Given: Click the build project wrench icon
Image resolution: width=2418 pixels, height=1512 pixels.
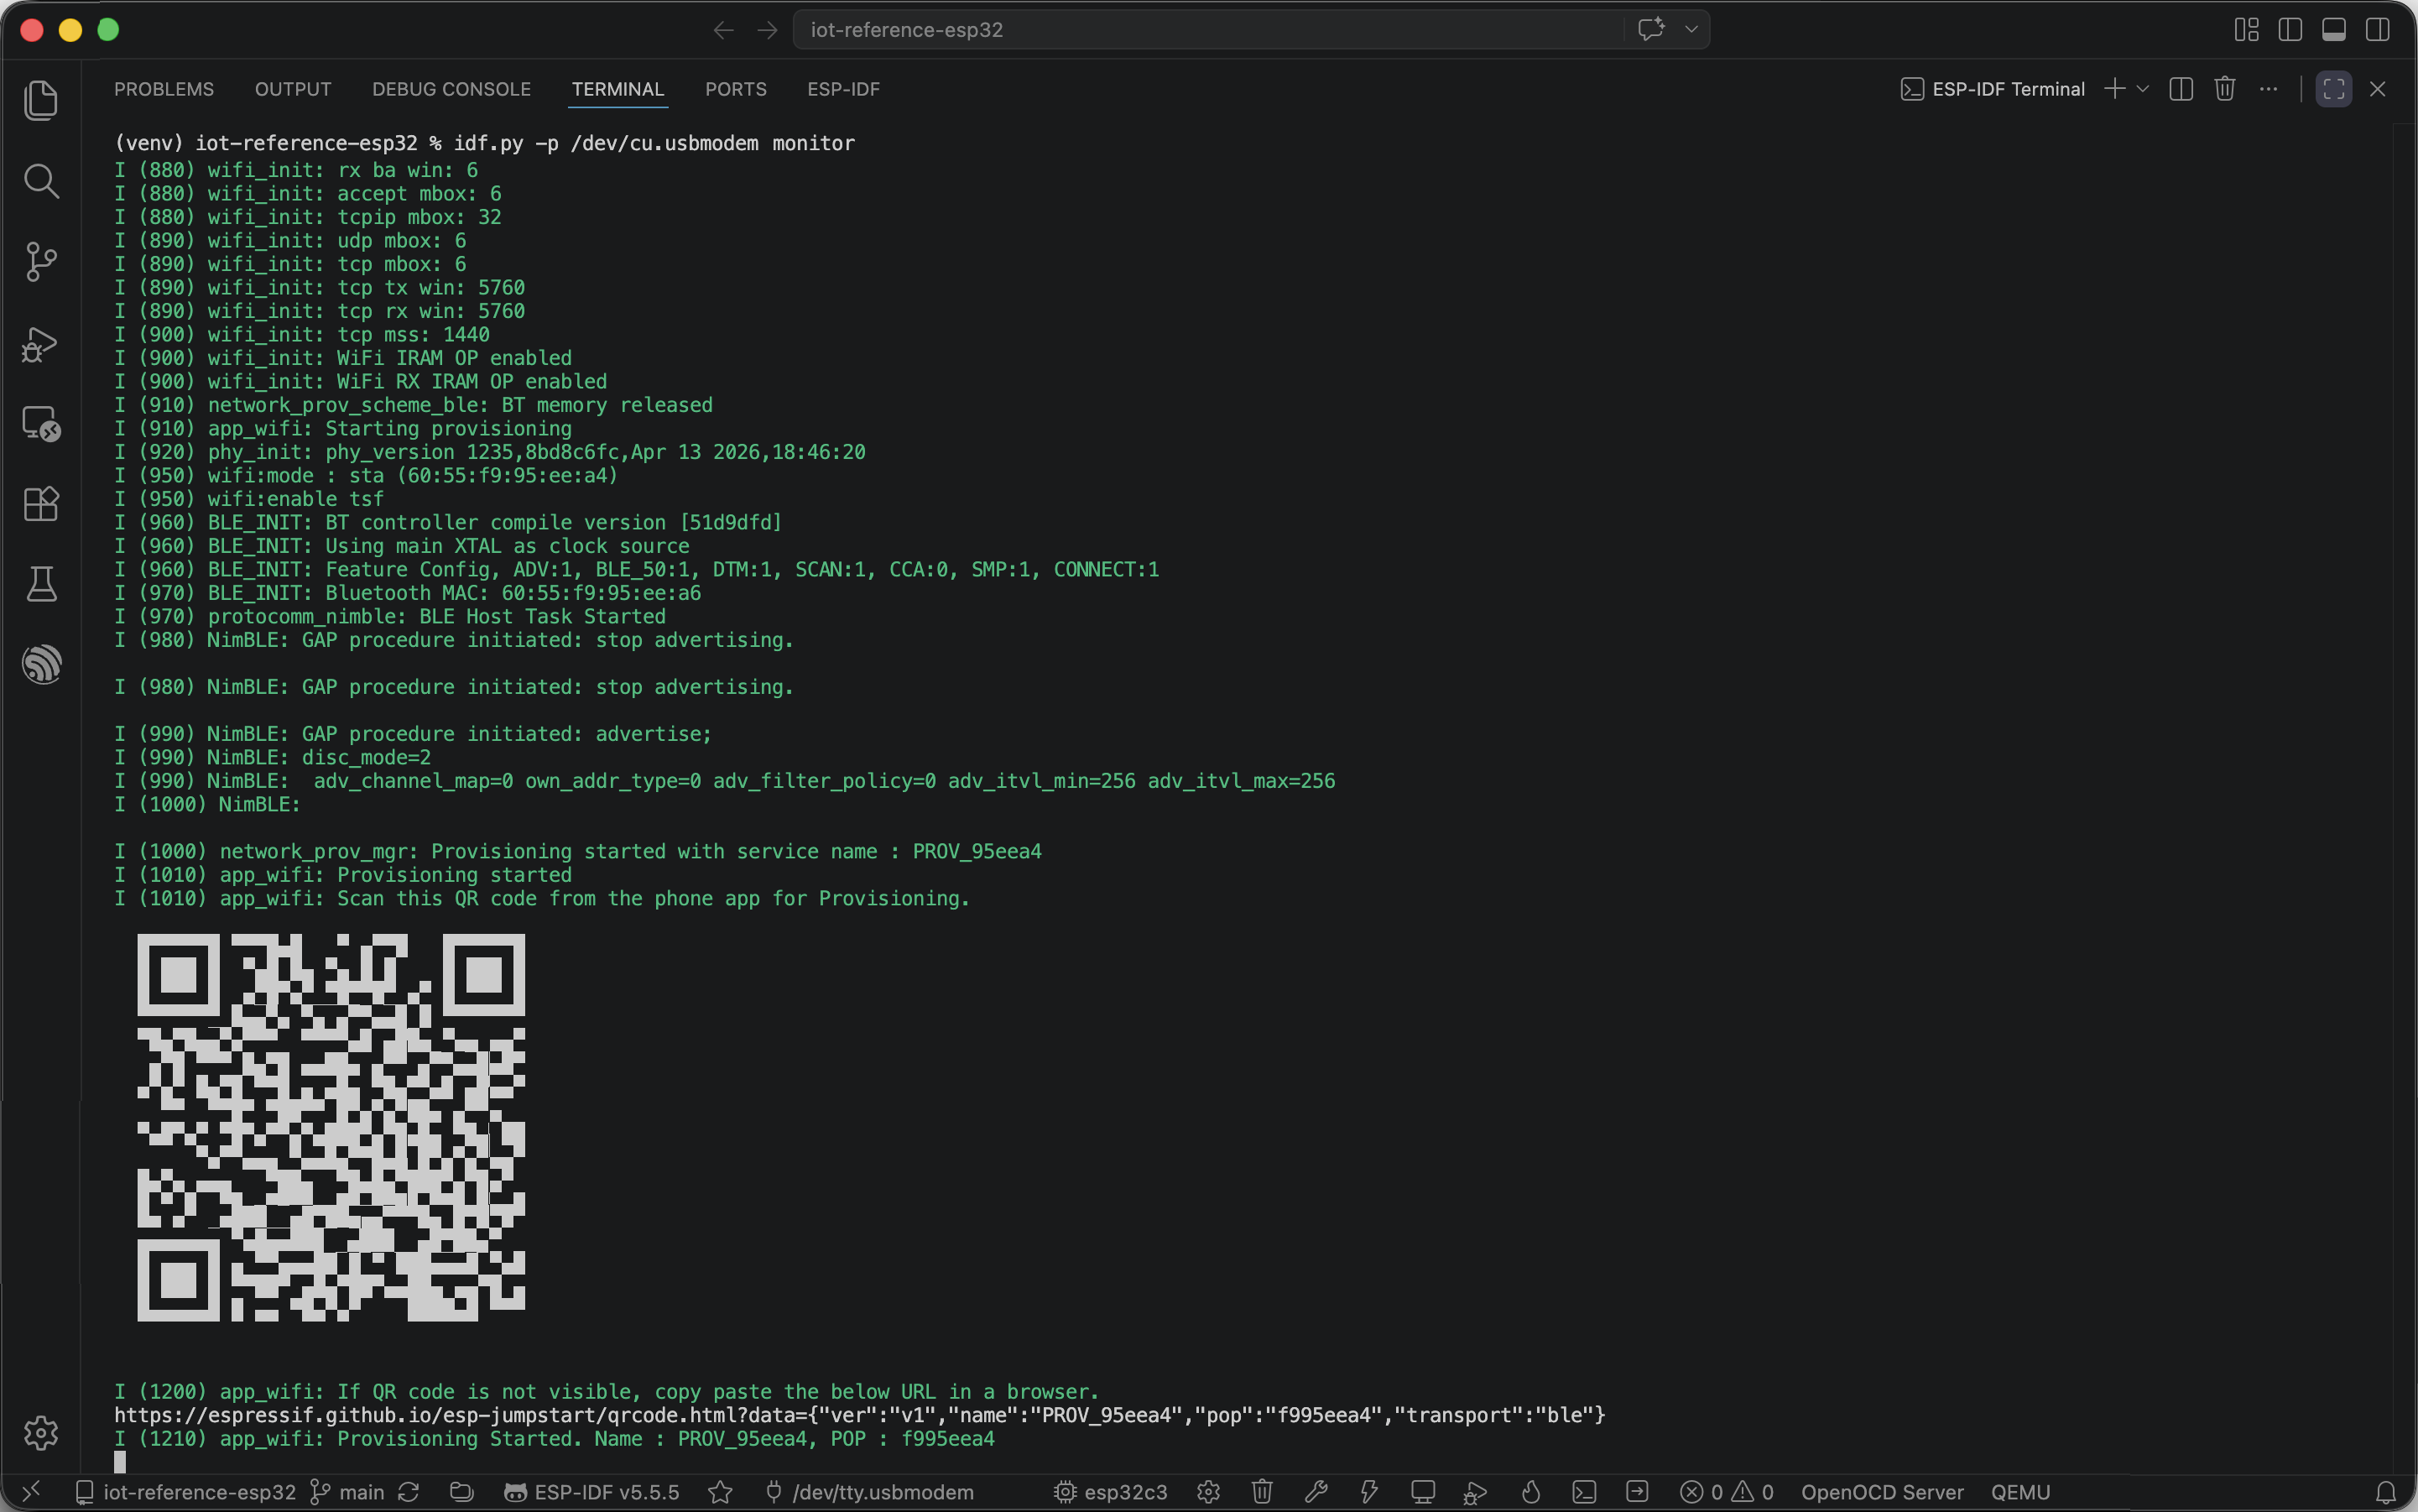Looking at the screenshot, I should pos(1316,1492).
